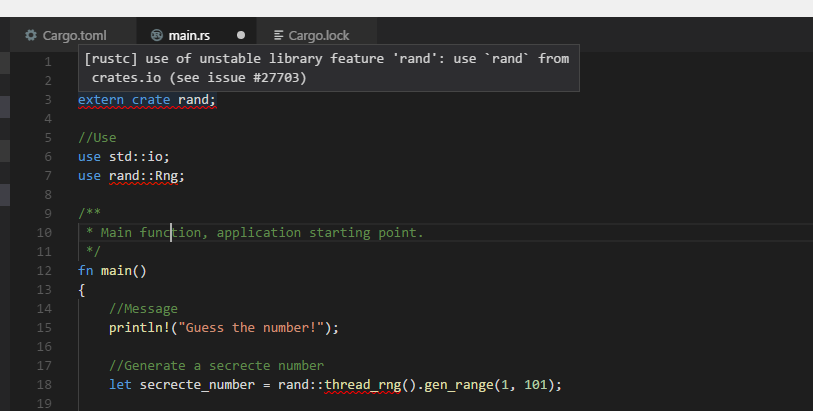
Task: Click 'secrecte_number' variable on line 18
Action: tap(197, 385)
